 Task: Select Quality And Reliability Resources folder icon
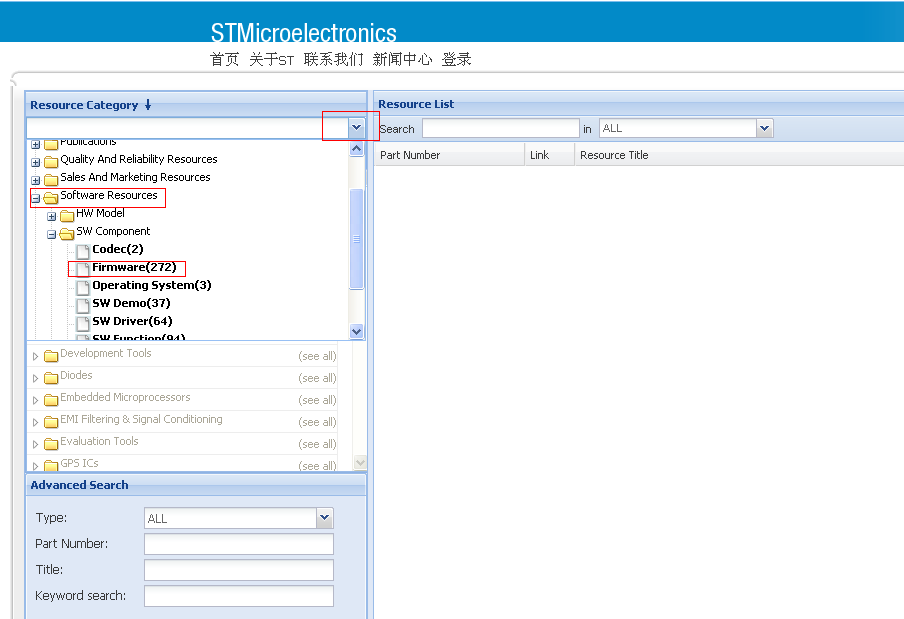[x=51, y=161]
